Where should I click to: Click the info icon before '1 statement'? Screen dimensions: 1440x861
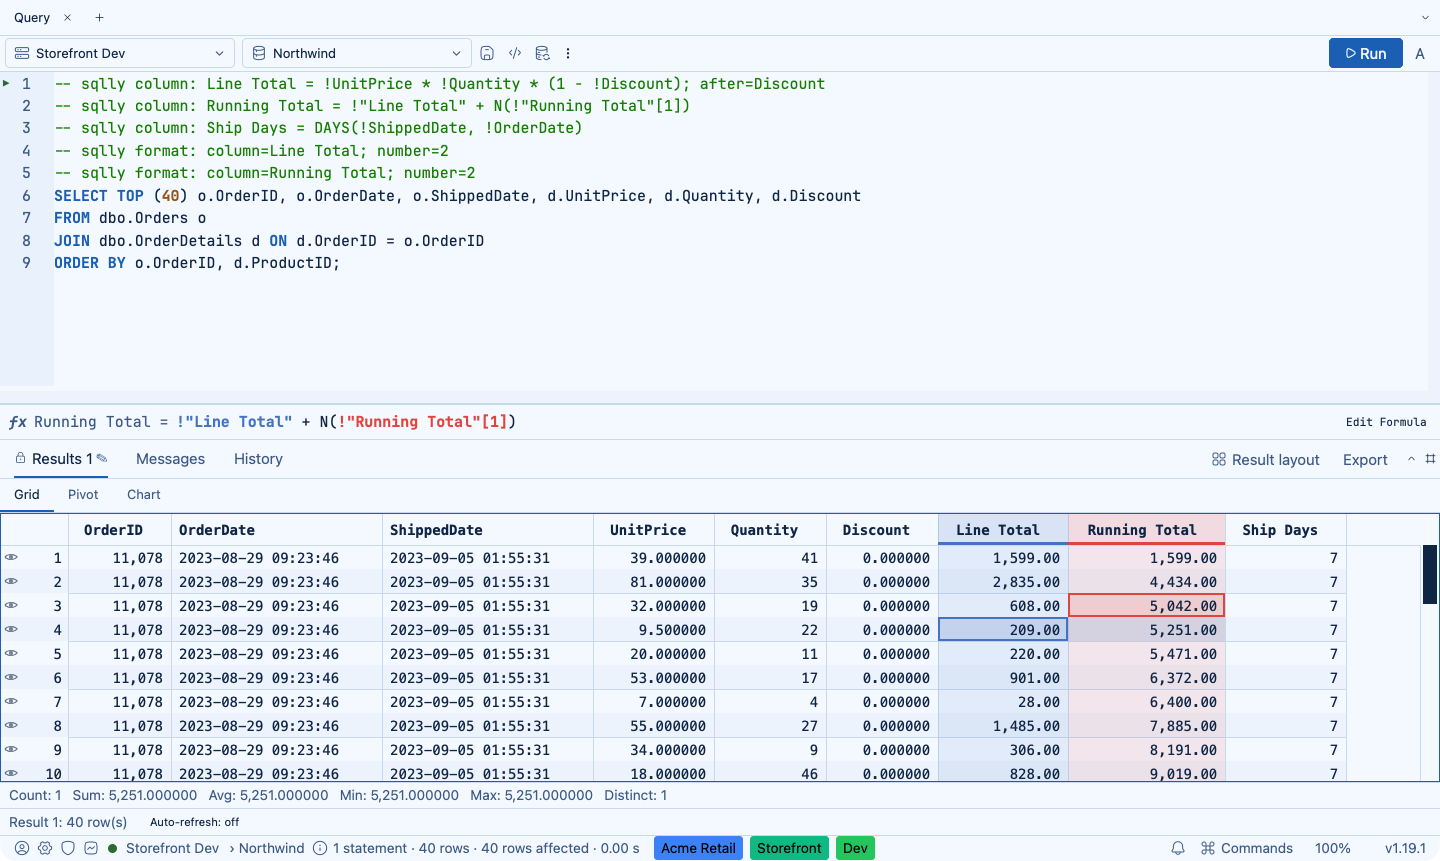tap(320, 848)
